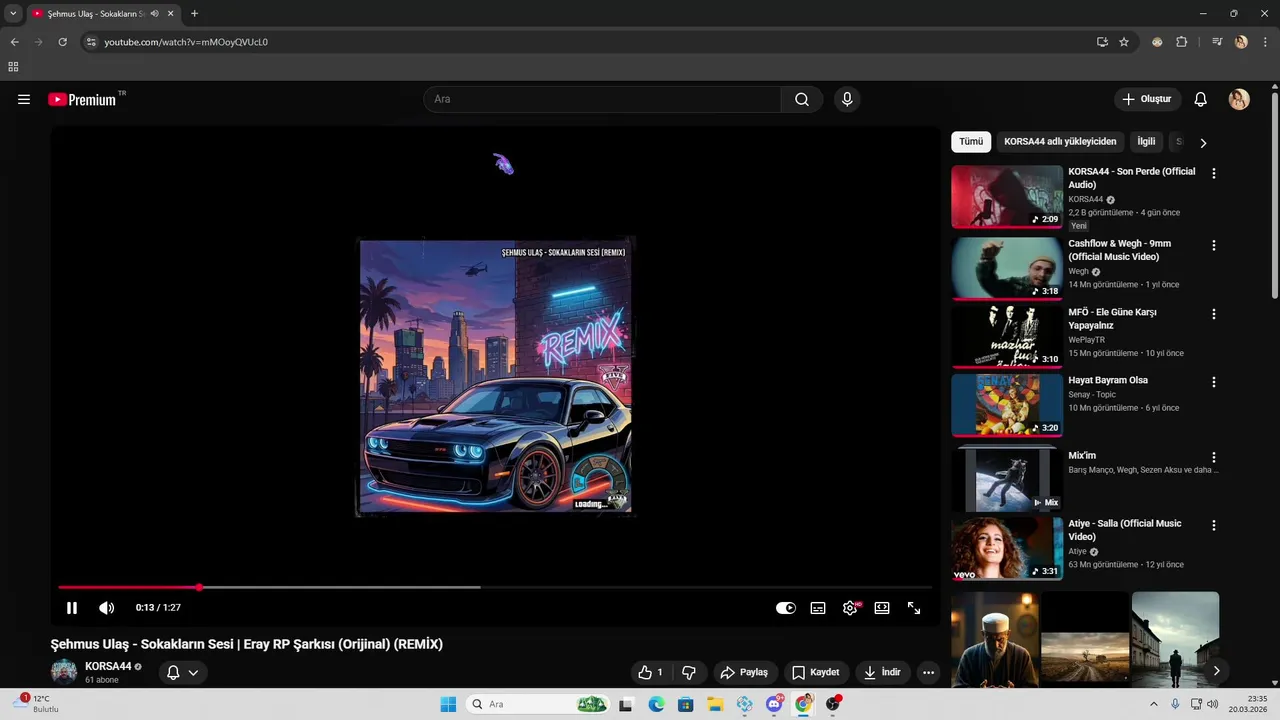Screen dimensions: 1280x720
Task: Select KORSA44 adlı yükleyiciden chip
Action: point(1060,142)
